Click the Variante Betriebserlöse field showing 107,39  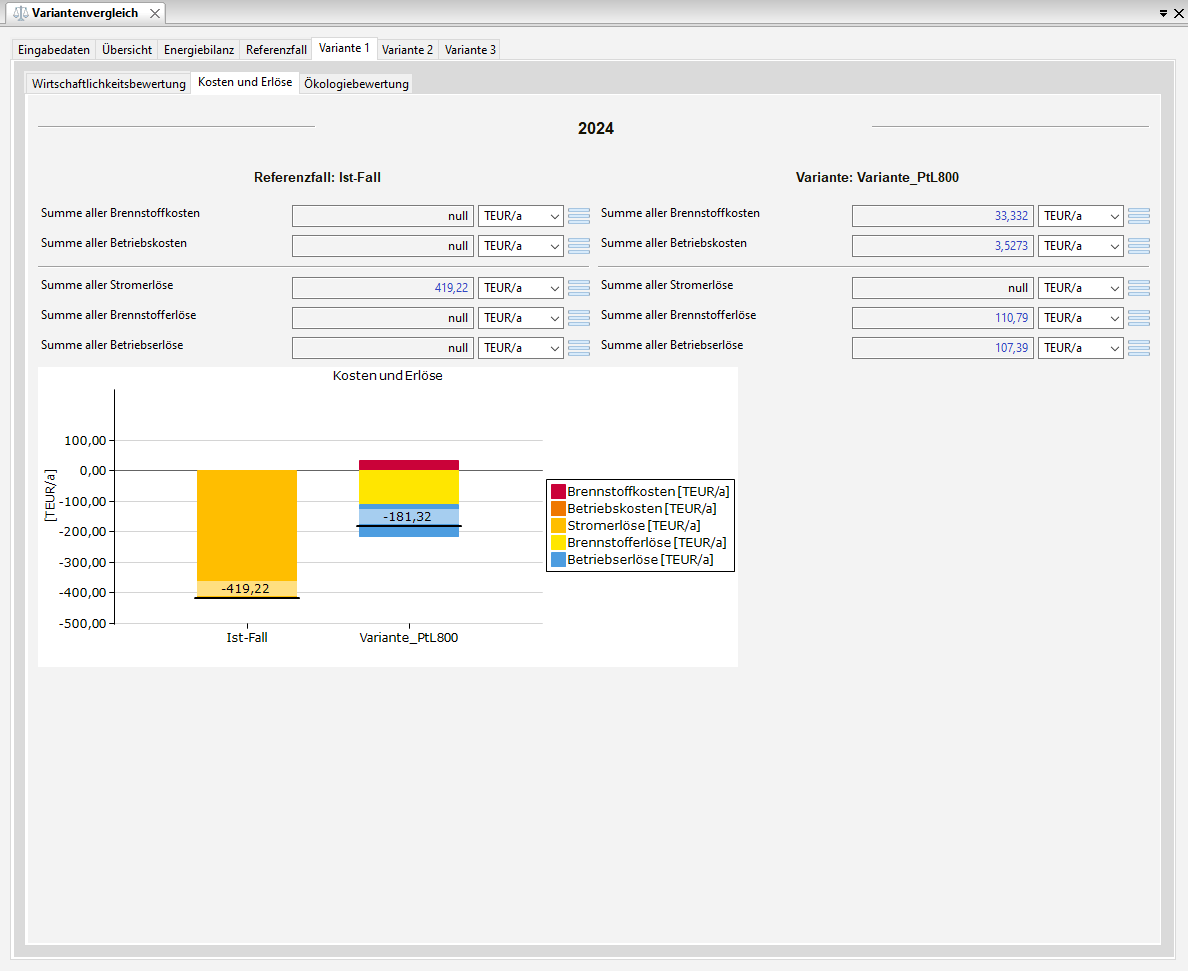(x=943, y=348)
